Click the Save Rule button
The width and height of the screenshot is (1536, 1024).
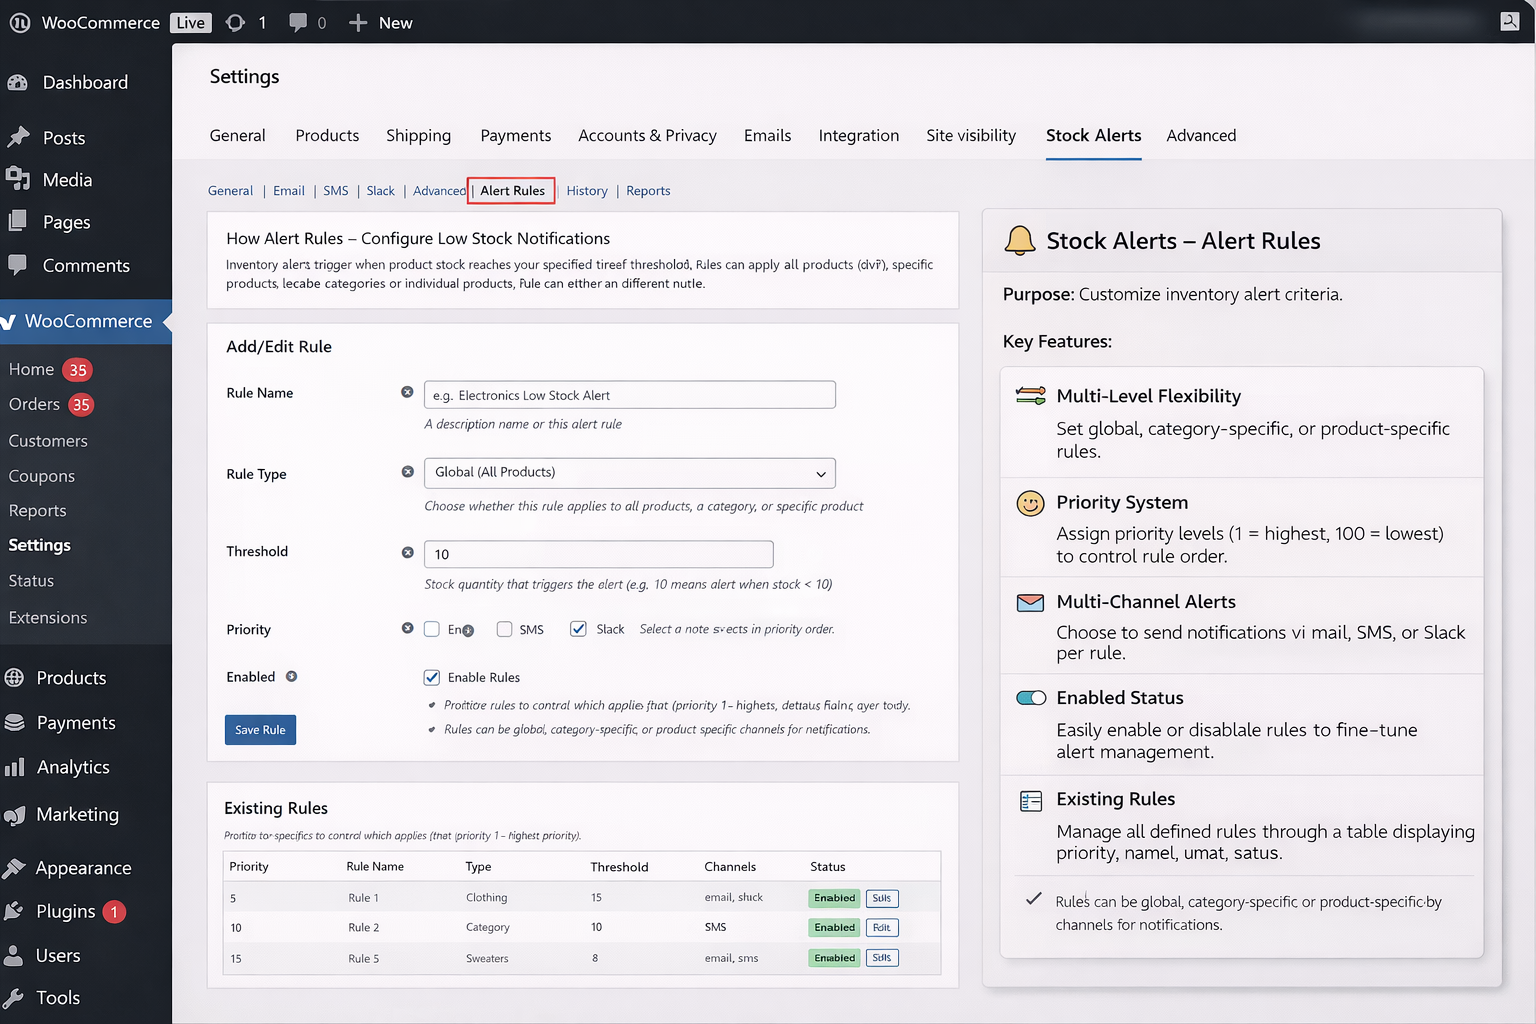click(260, 729)
